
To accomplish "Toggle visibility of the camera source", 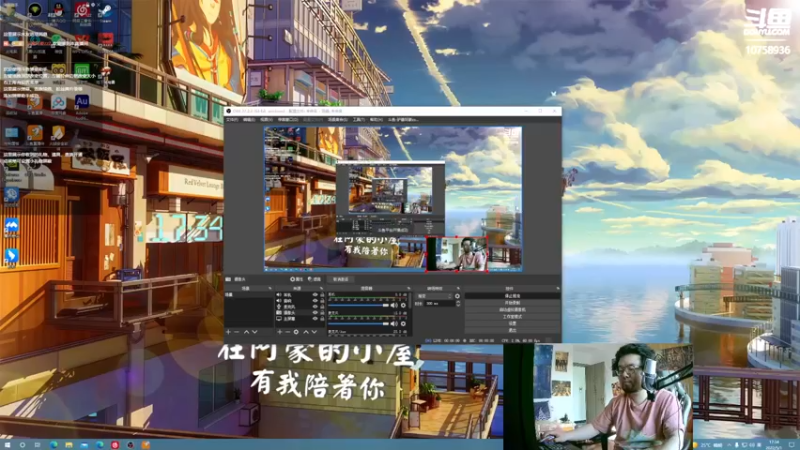I will point(315,313).
